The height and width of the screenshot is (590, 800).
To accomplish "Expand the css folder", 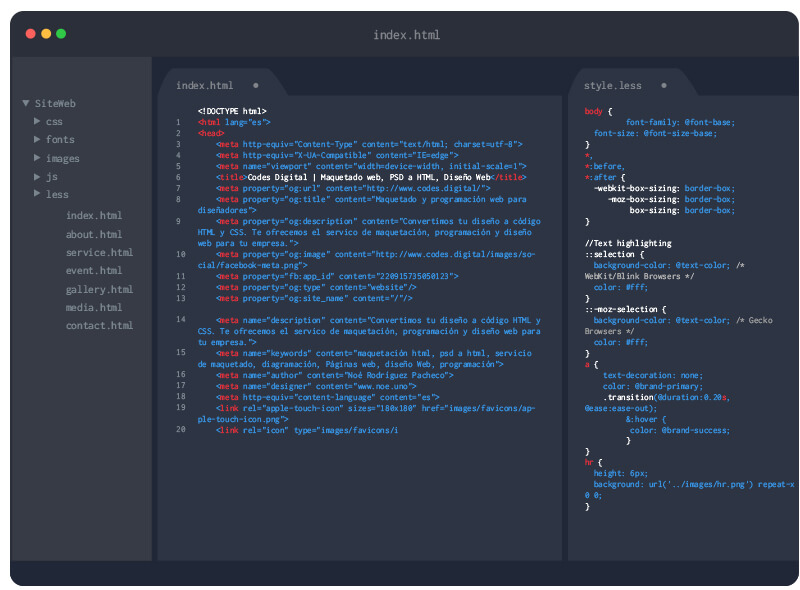I will click(38, 121).
